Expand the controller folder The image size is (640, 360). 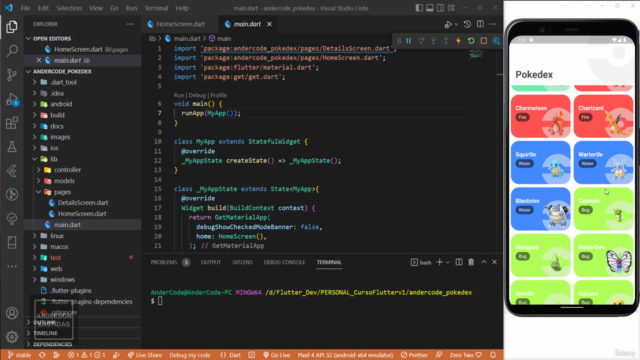pyautogui.click(x=67, y=170)
